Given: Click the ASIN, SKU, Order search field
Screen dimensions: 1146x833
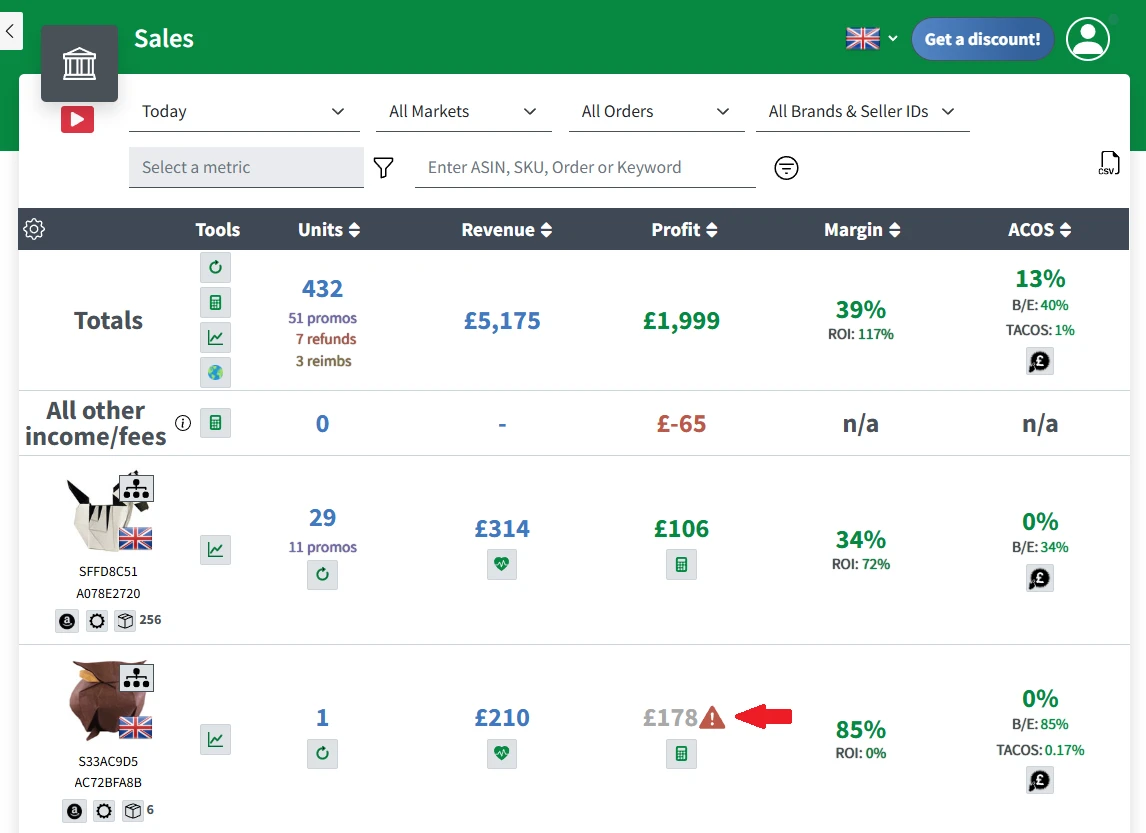Looking at the screenshot, I should pyautogui.click(x=585, y=167).
